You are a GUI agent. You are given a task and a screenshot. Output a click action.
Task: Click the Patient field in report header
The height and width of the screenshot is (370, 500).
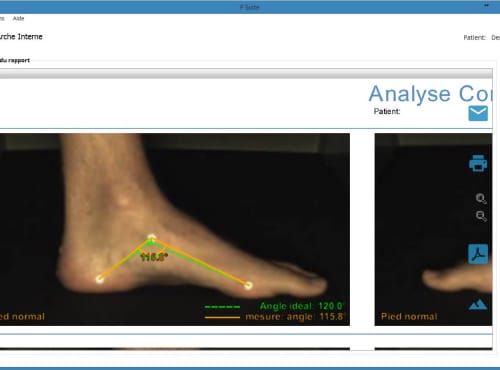[x=387, y=111]
